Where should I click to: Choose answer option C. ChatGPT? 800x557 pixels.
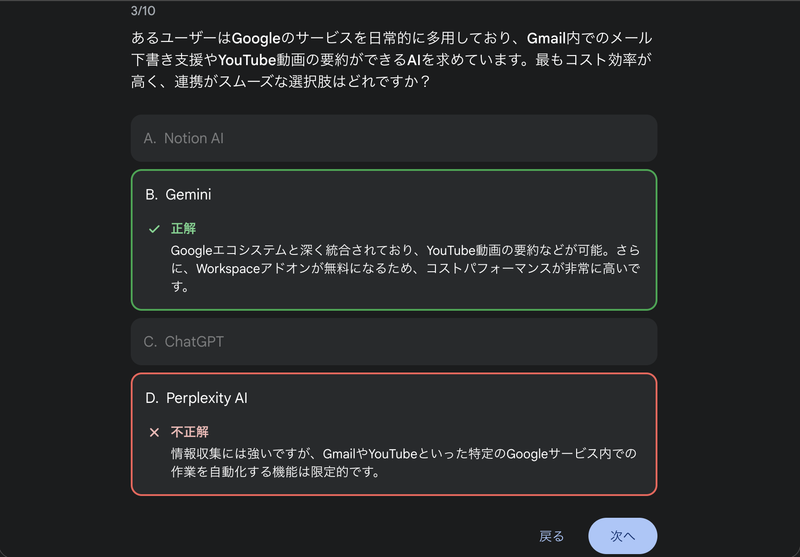[x=393, y=341]
